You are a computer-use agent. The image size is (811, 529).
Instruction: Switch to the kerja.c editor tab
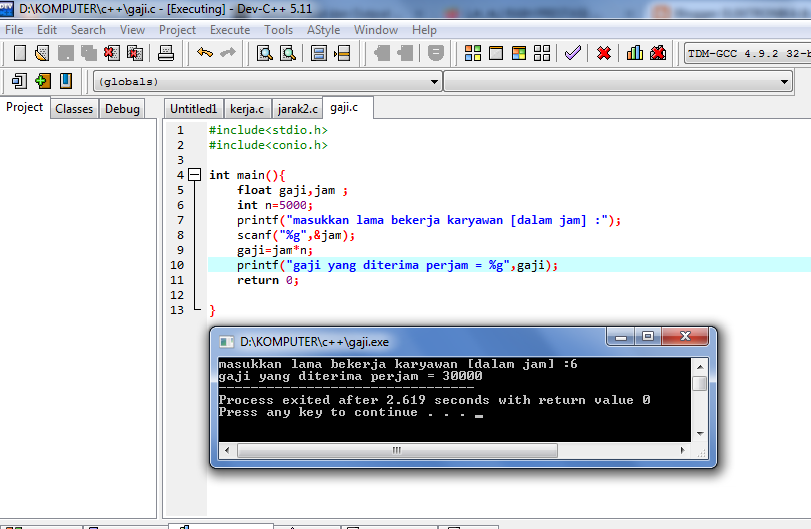[x=247, y=109]
